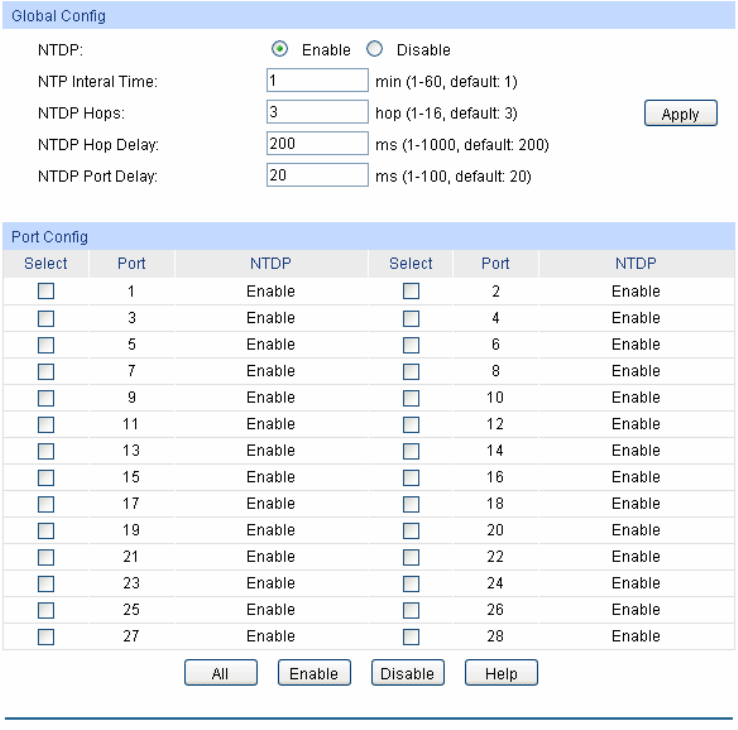Click the 'Global Config' section title
The width and height of the screenshot is (738, 730).
(x=58, y=16)
